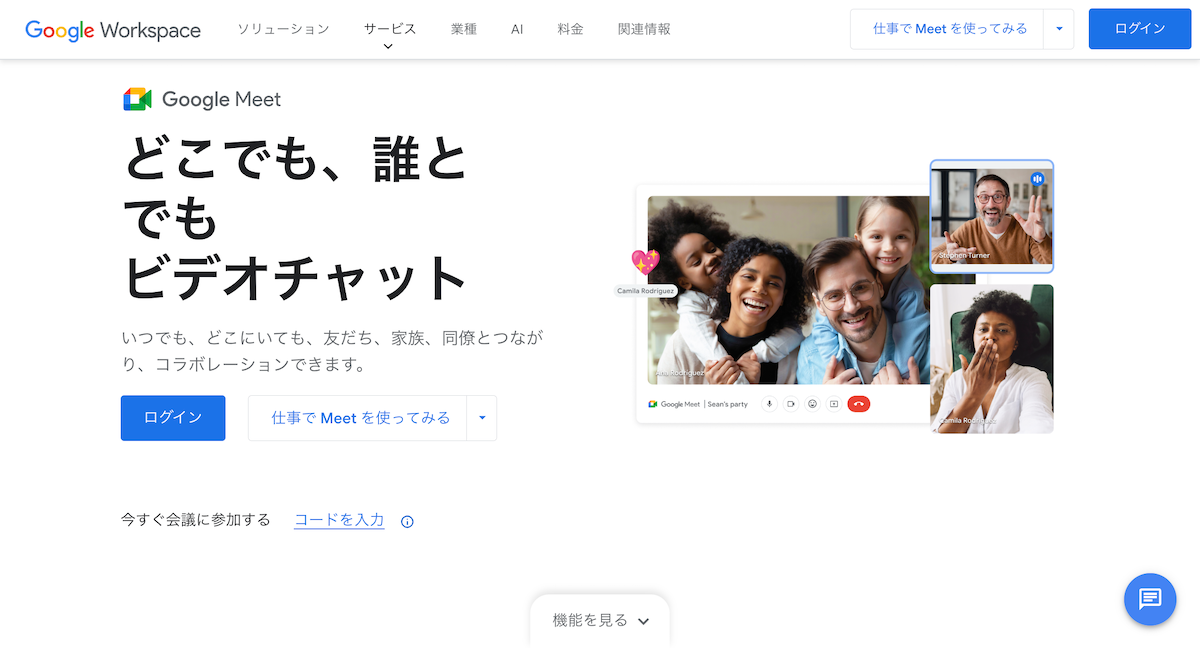Click the present screen icon in preview
This screenshot has width=1200, height=648.
tap(833, 404)
